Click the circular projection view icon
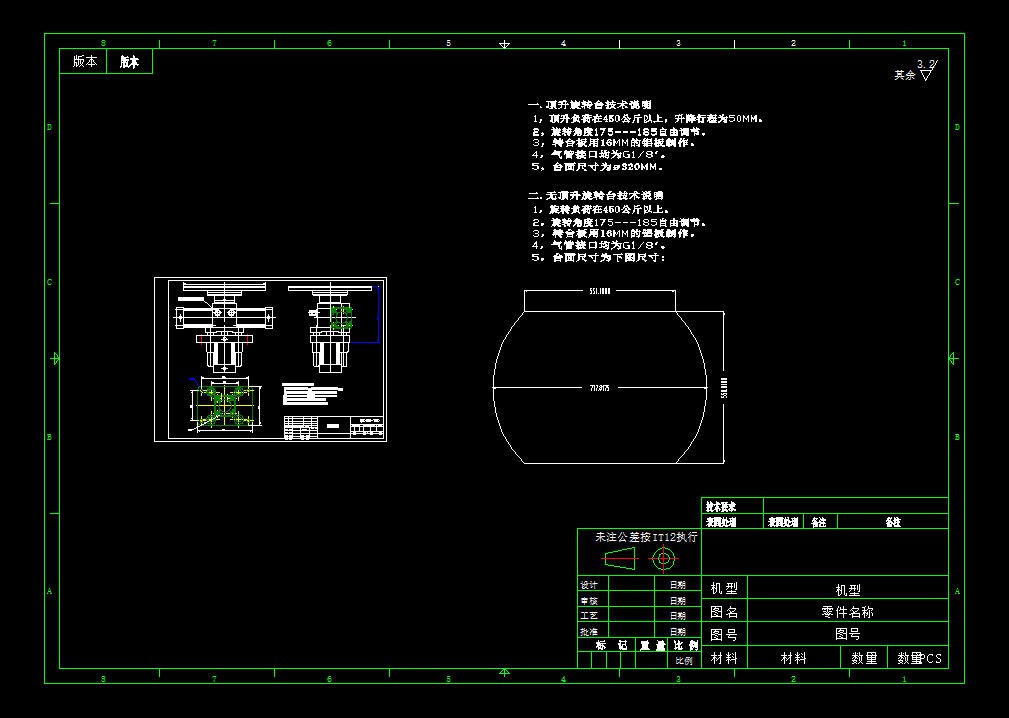Viewport: 1009px width, 718px height. [x=664, y=555]
